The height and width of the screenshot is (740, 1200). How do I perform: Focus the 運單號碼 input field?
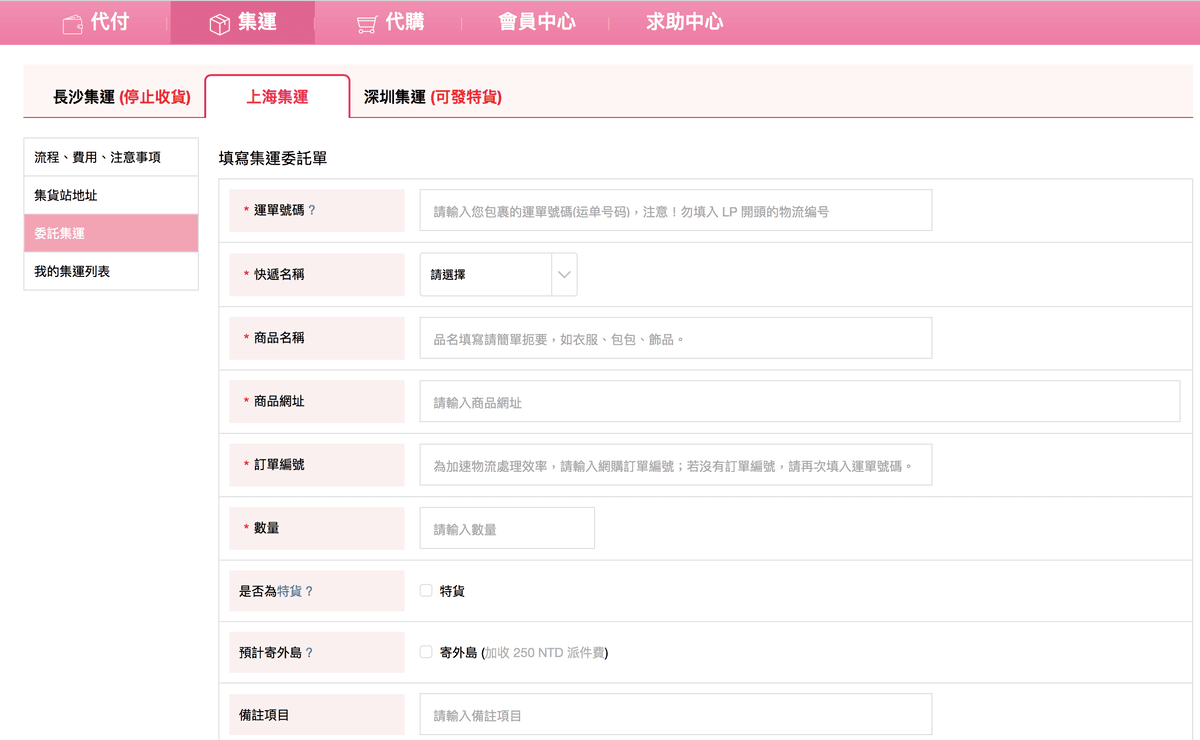click(x=675, y=211)
